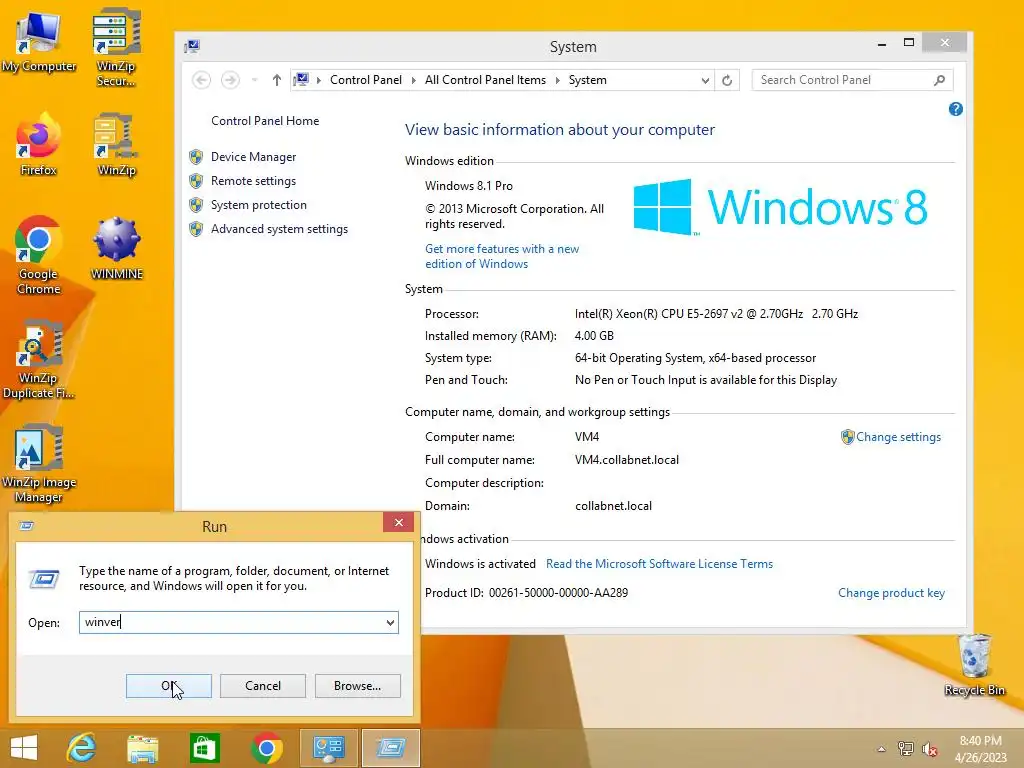Image resolution: width=1024 pixels, height=768 pixels.
Task: Click All Control Panel Items breadcrumb
Action: 485,80
